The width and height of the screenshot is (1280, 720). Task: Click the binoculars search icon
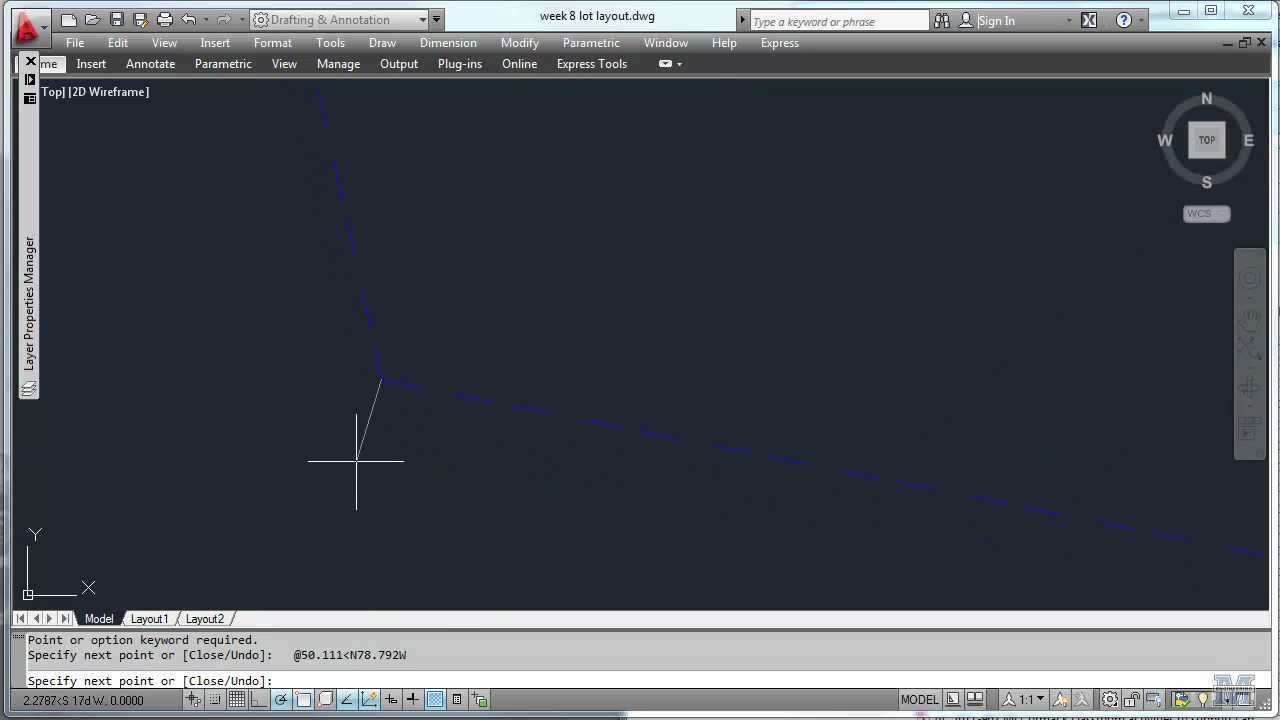pos(942,20)
